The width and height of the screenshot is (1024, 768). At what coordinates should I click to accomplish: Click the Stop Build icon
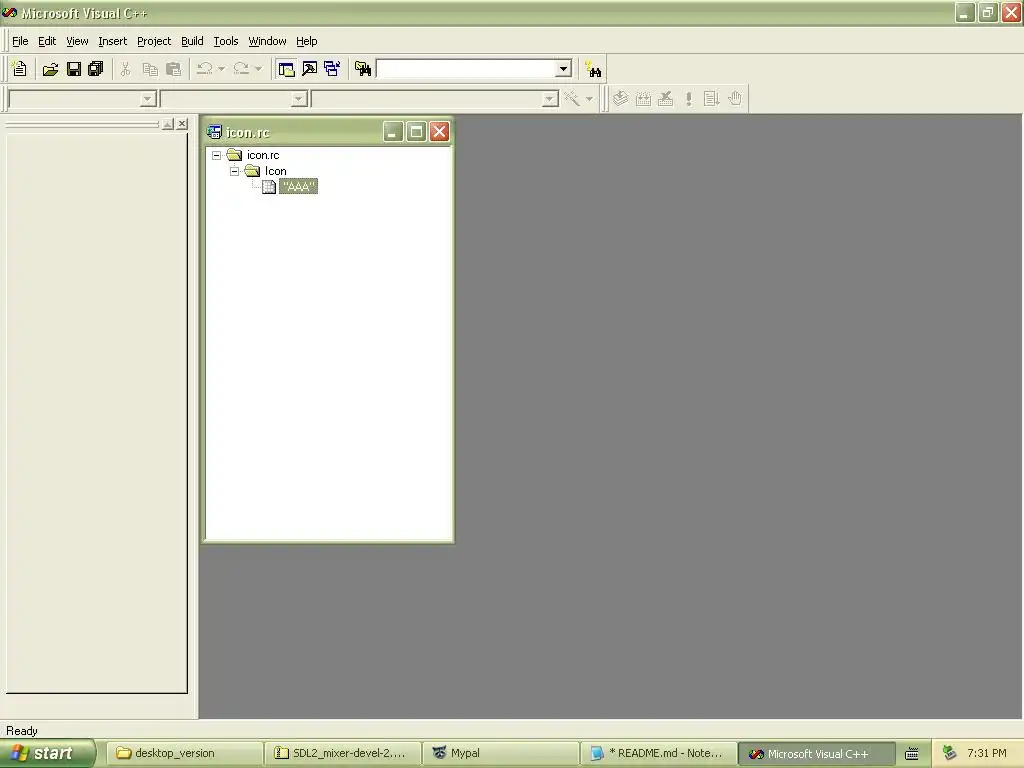pos(666,99)
